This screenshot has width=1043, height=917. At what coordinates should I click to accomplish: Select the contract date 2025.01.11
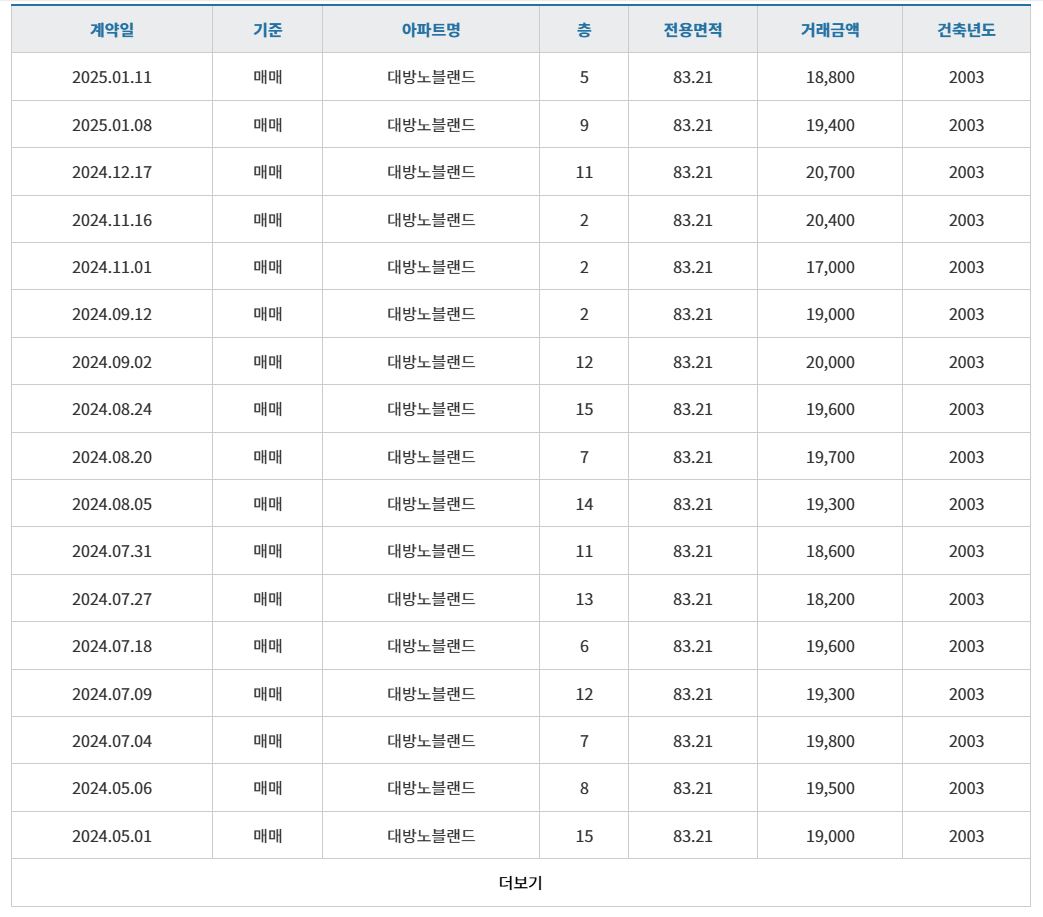tap(112, 77)
